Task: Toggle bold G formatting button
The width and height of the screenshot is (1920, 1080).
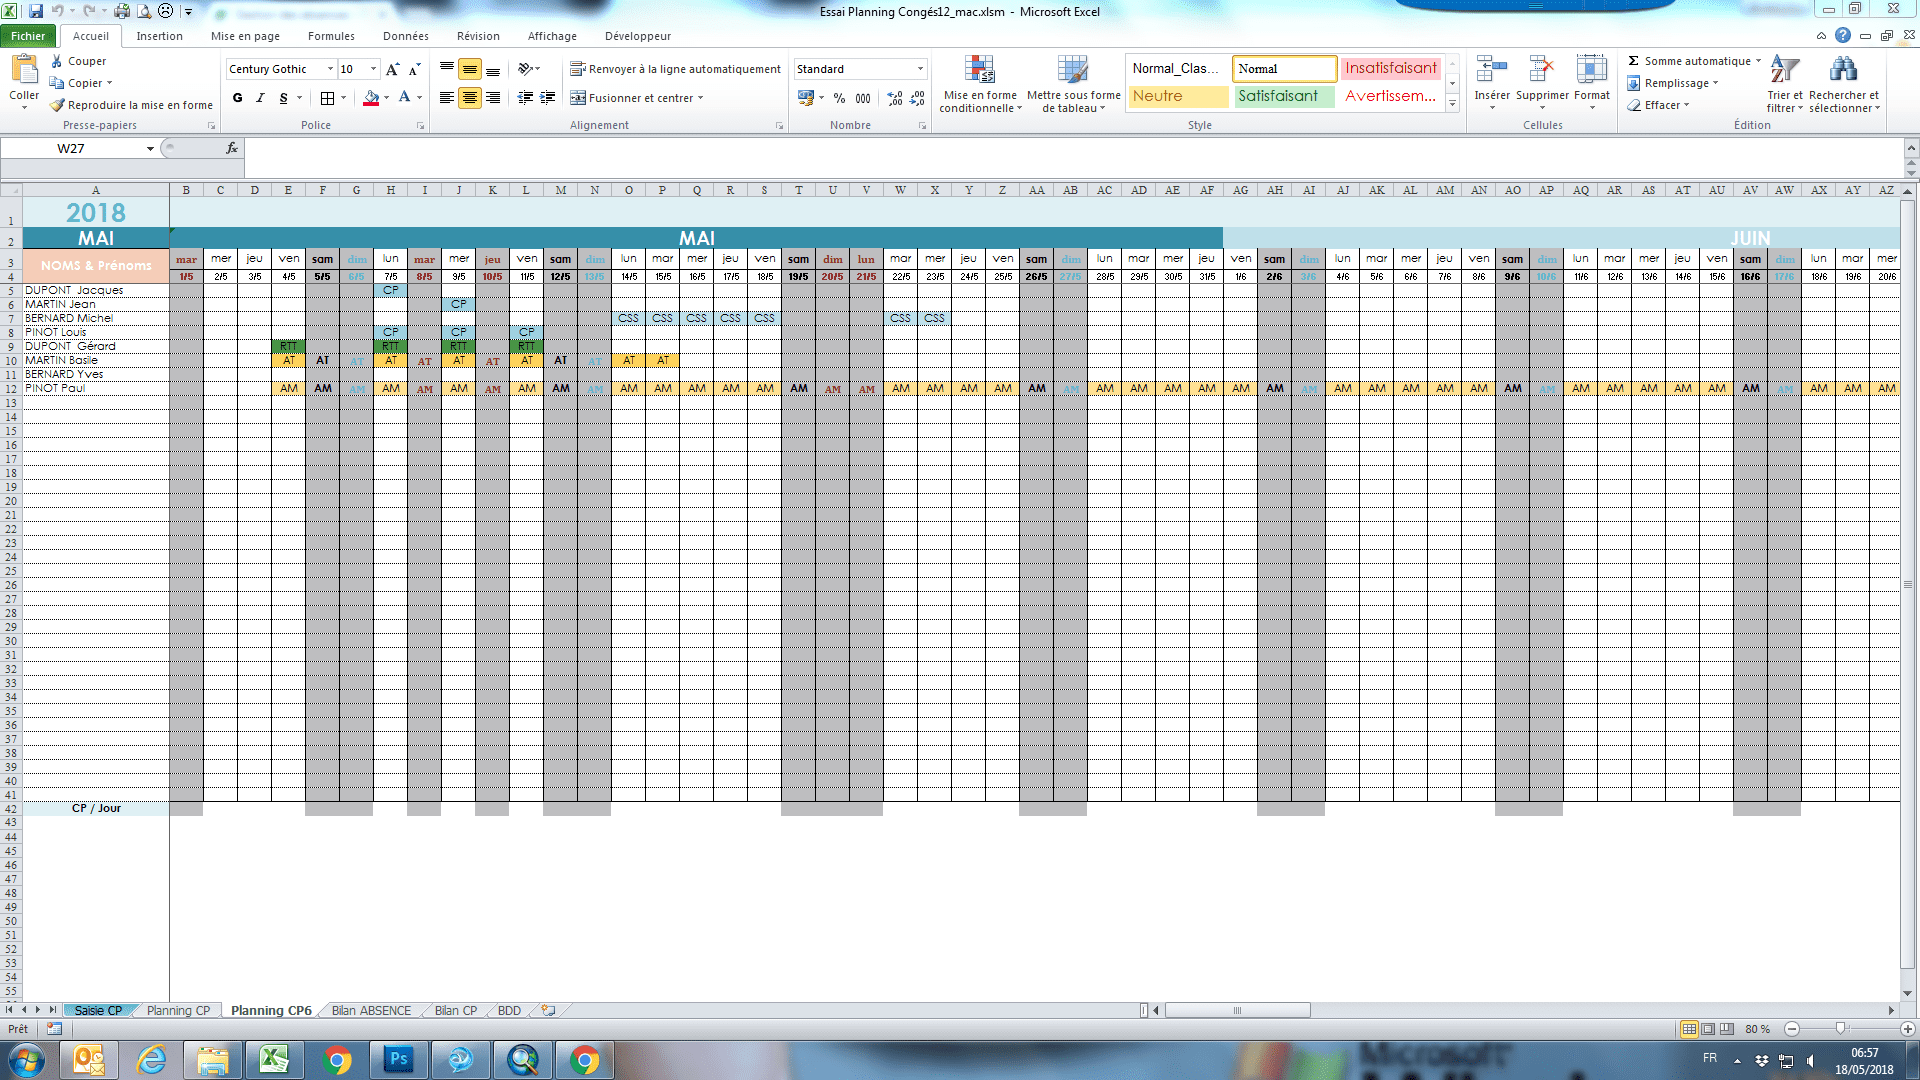Action: pos(237,98)
